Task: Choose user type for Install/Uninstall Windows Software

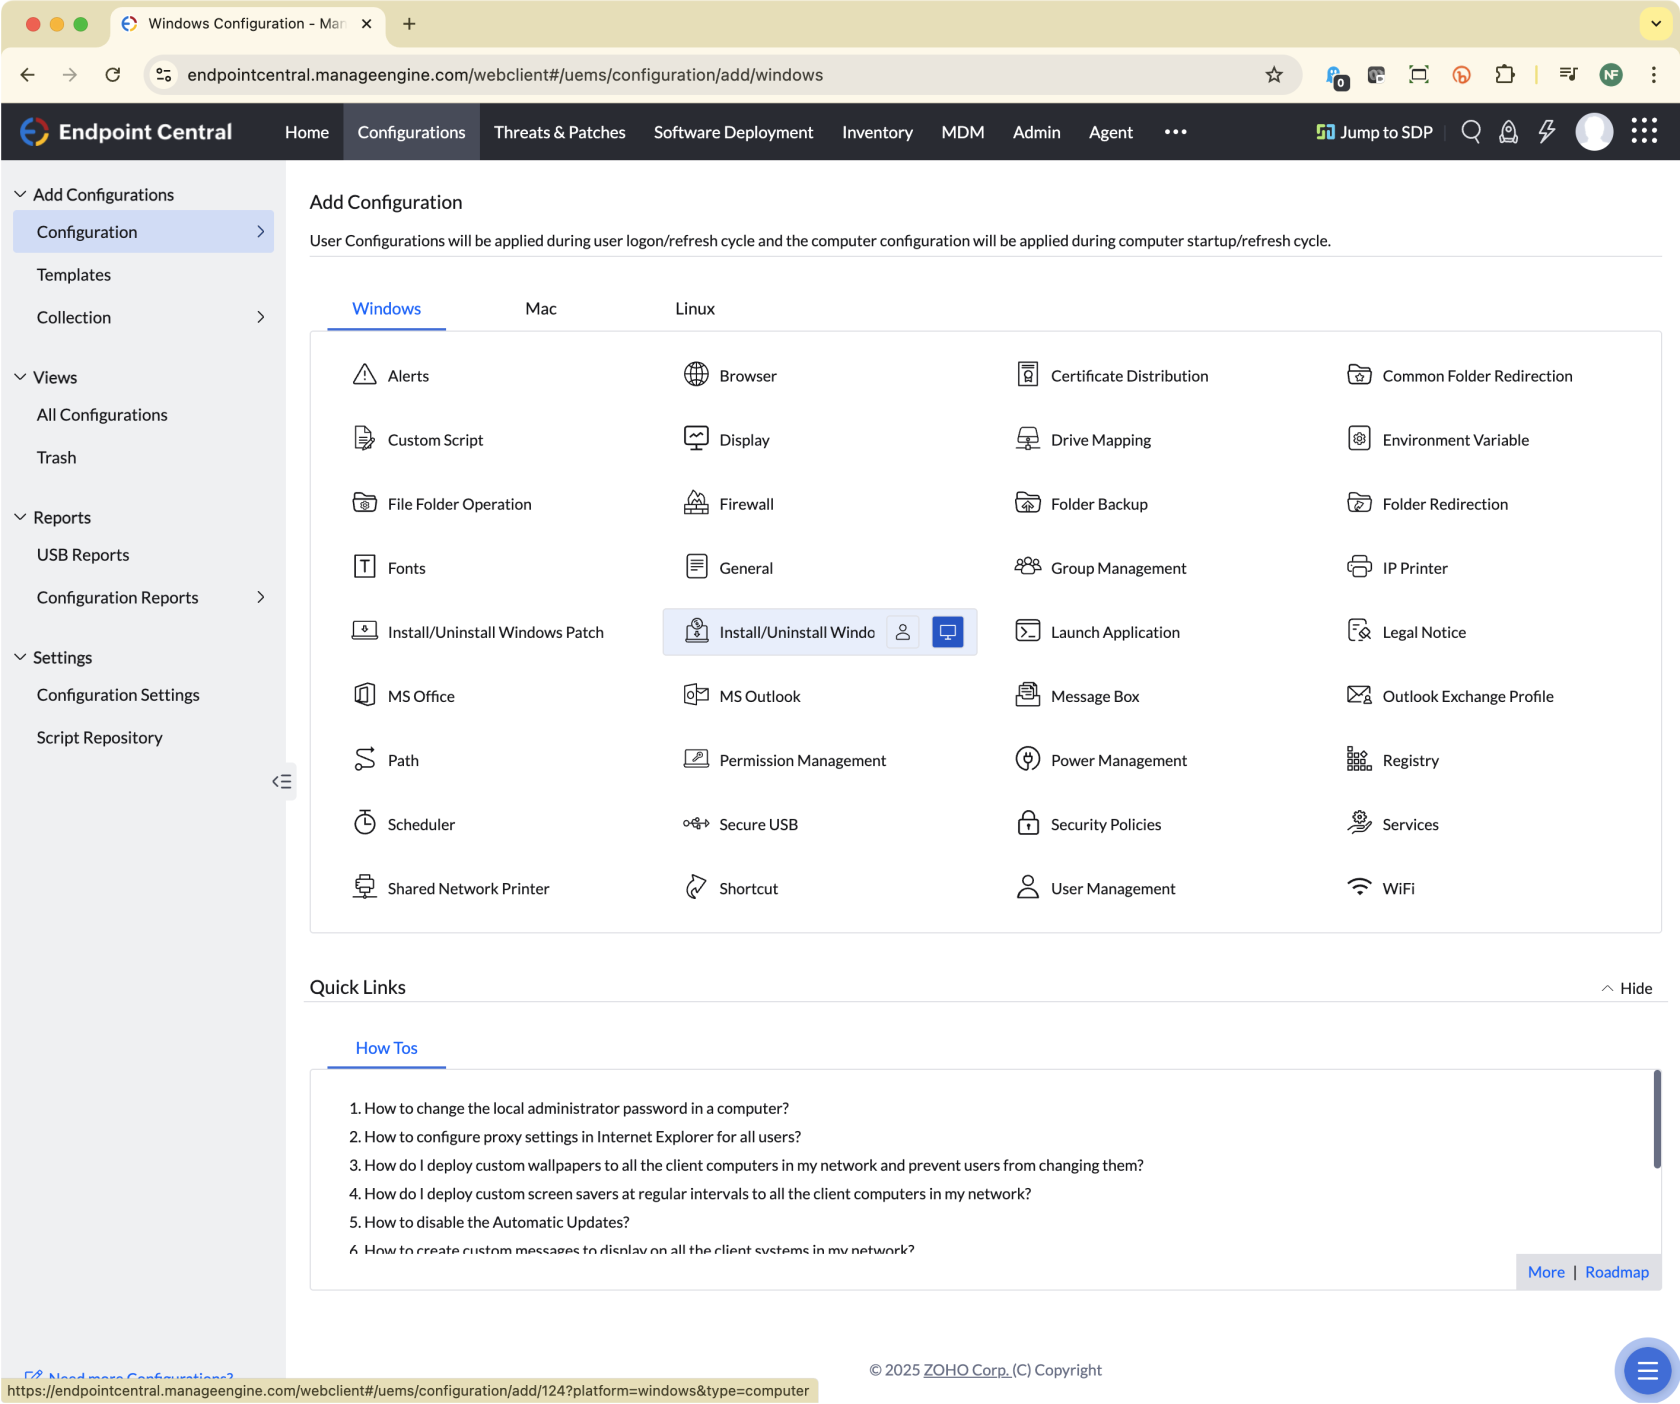Action: (x=903, y=632)
